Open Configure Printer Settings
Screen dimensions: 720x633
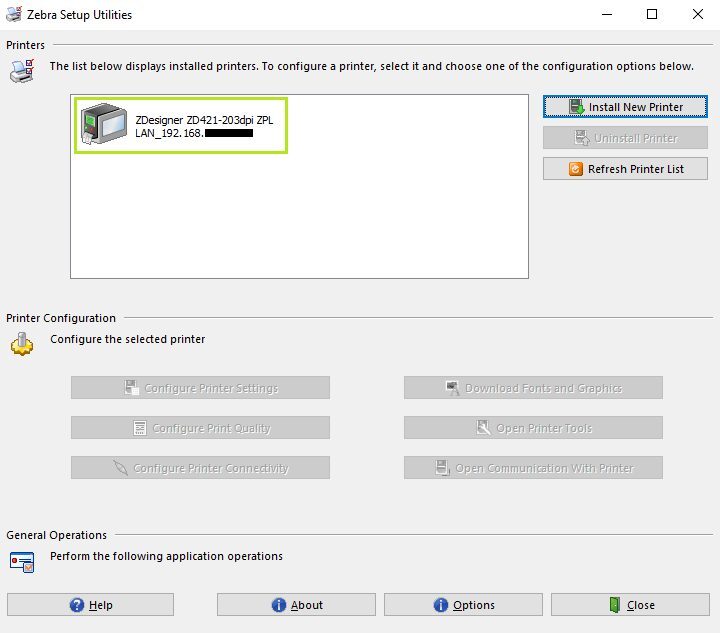200,388
